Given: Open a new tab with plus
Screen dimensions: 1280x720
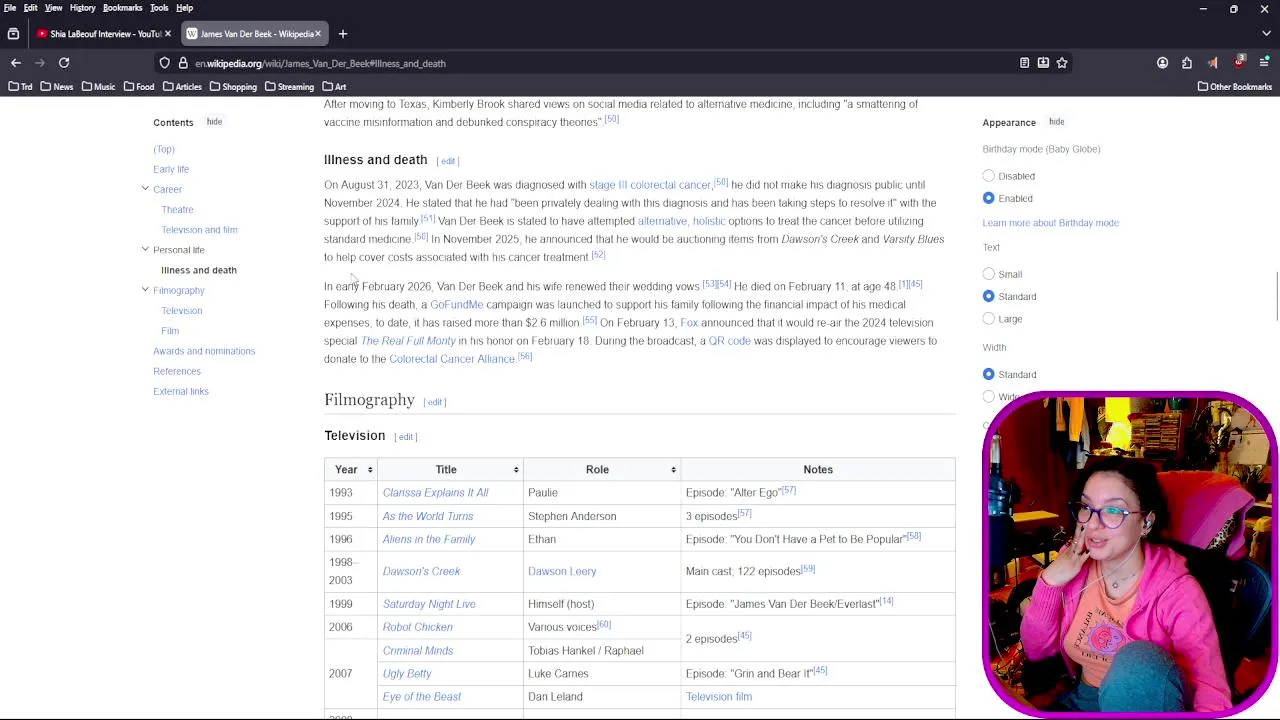Looking at the screenshot, I should pos(342,34).
